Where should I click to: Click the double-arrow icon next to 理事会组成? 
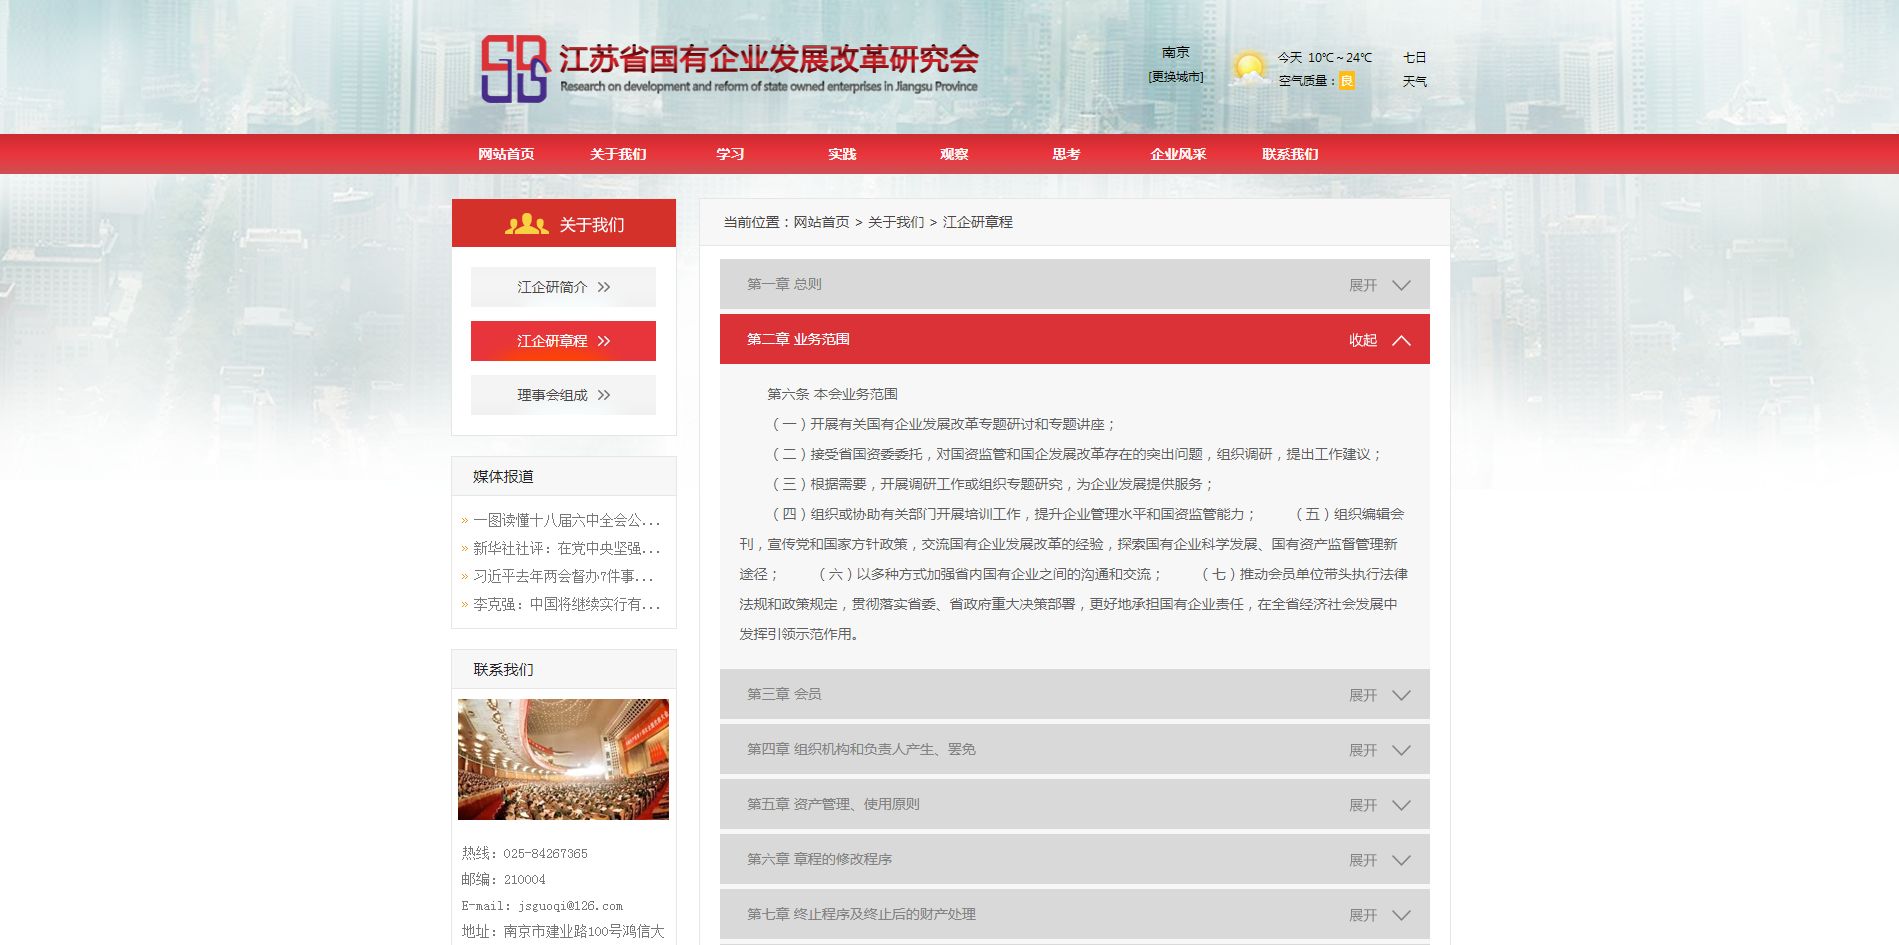pos(604,395)
